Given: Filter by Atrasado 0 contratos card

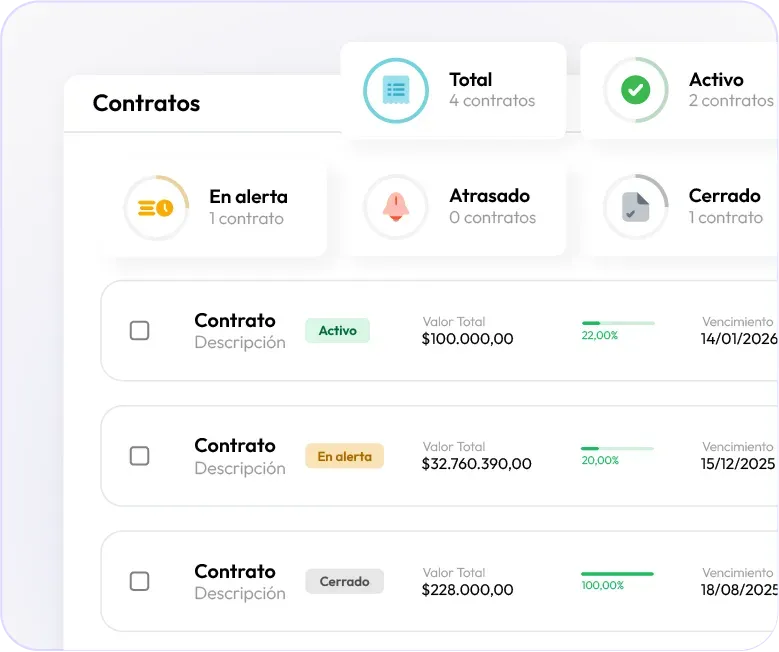Looking at the screenshot, I should click(x=463, y=207).
